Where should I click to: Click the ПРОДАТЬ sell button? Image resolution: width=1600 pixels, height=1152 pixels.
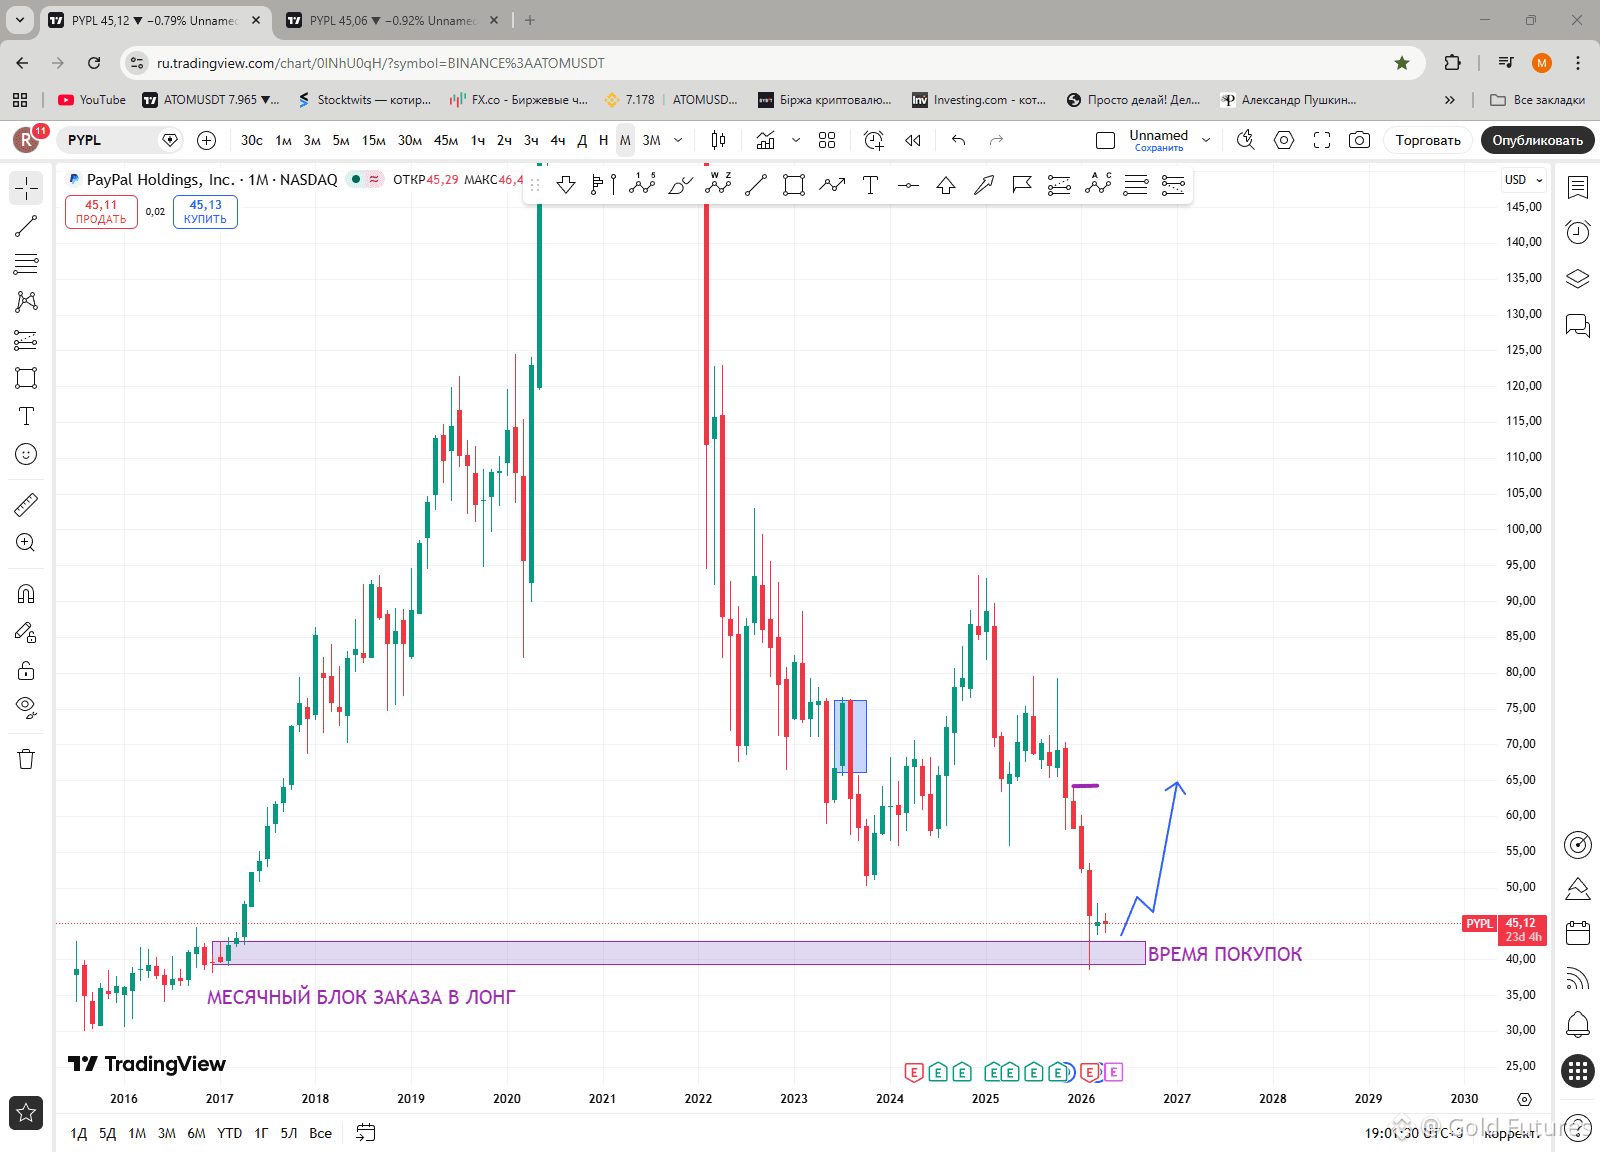(101, 212)
